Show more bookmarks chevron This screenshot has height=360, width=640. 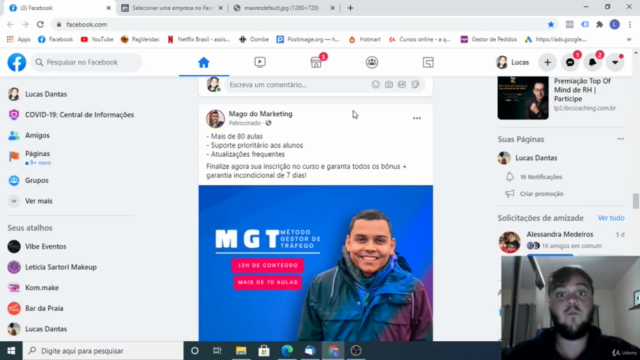[629, 40]
